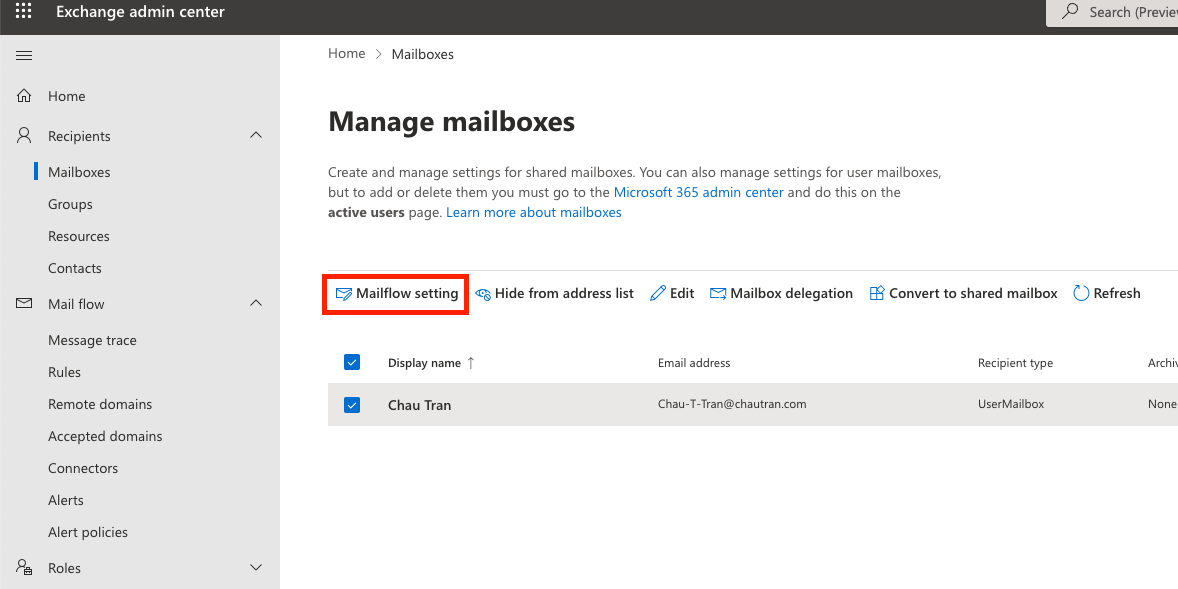Image resolution: width=1178 pixels, height=589 pixels.
Task: Open the Chau Tran mailbox name
Action: tap(419, 405)
